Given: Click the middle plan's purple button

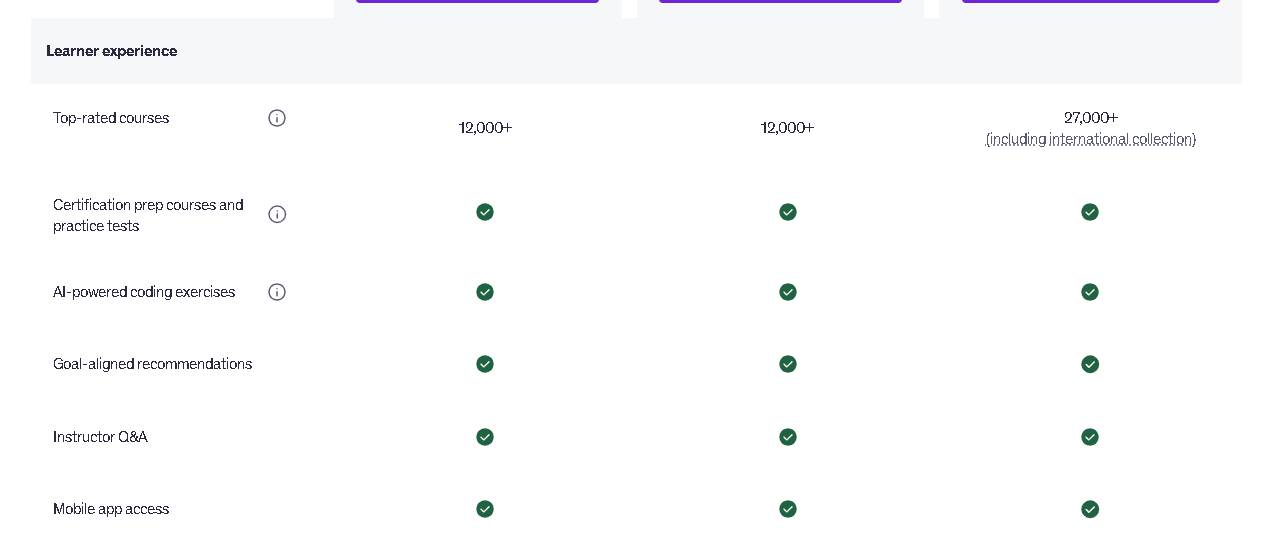Looking at the screenshot, I should coord(780,1).
